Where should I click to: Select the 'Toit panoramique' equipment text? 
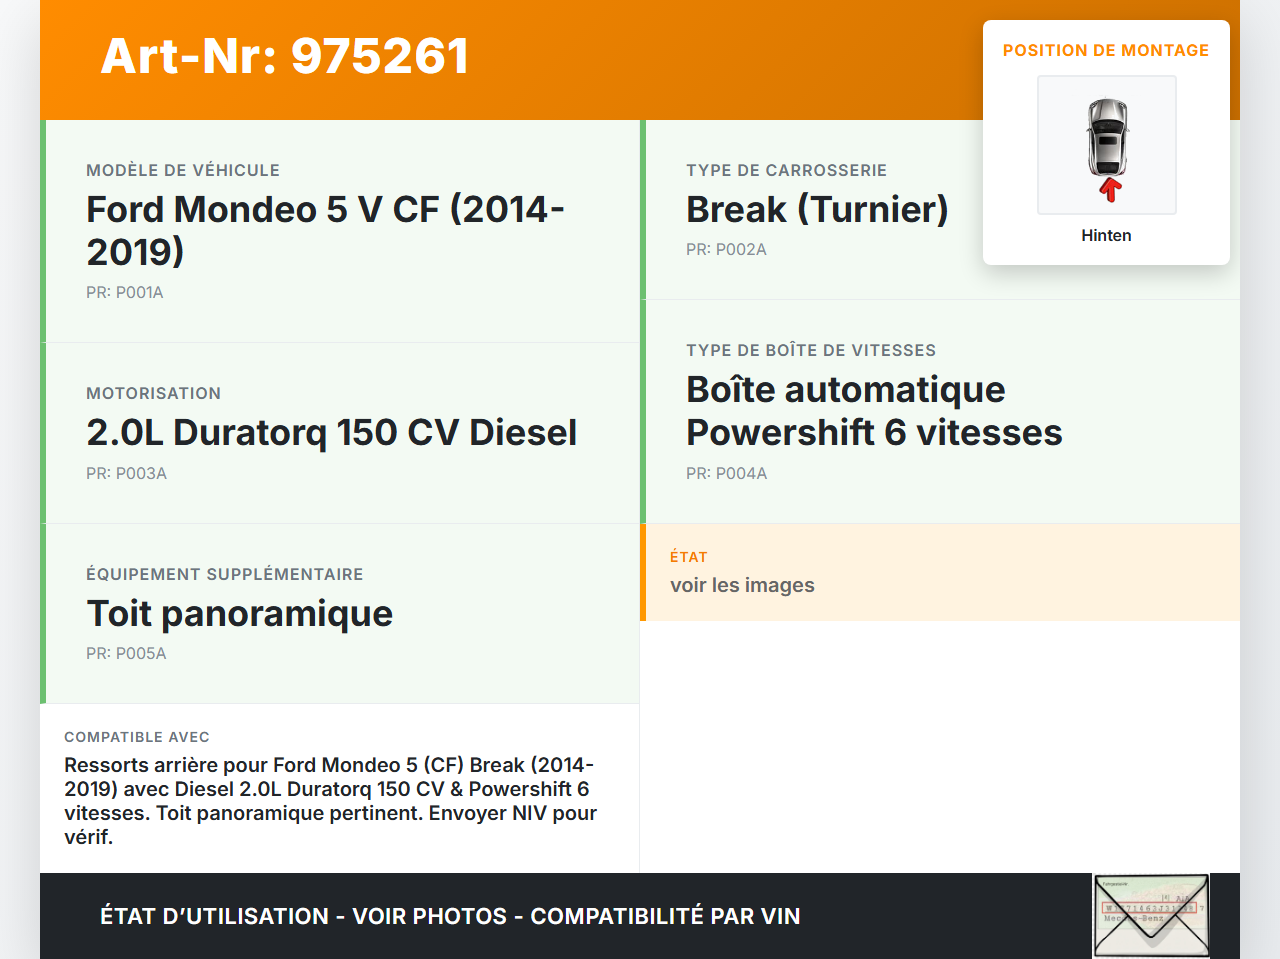[x=240, y=614]
